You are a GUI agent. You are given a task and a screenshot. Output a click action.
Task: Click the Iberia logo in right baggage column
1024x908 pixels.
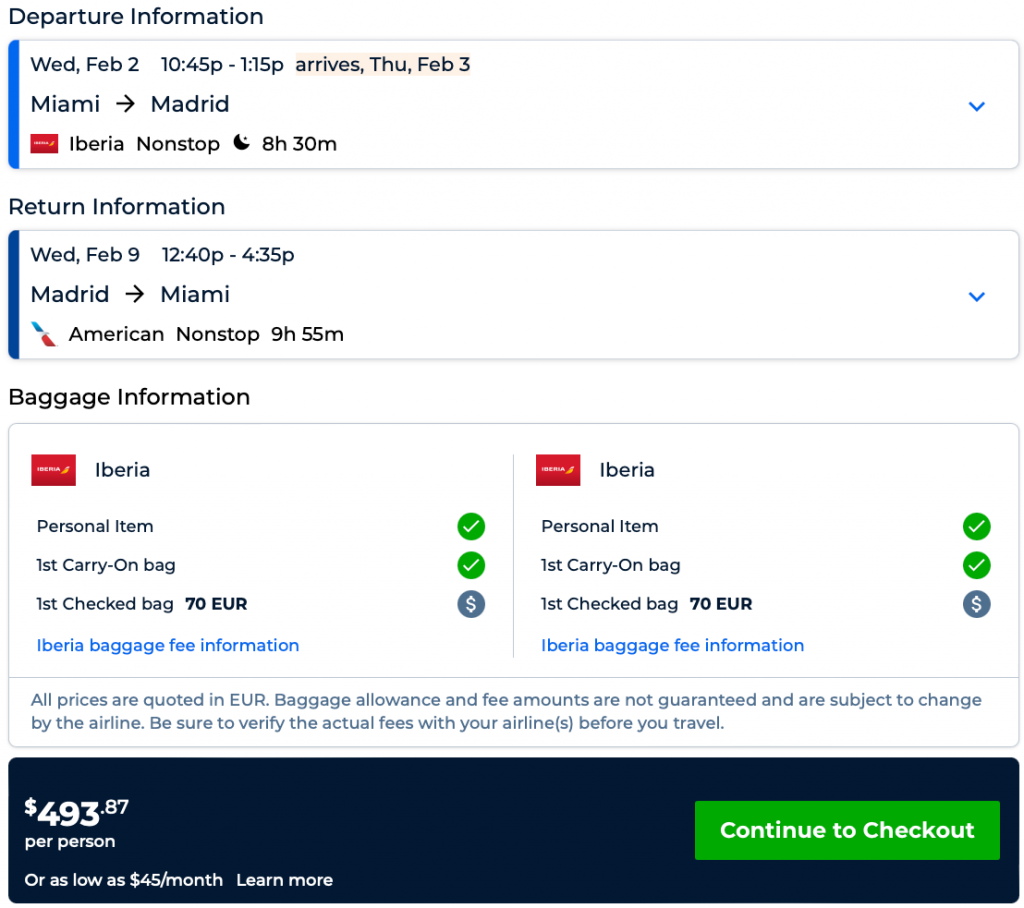click(x=558, y=470)
